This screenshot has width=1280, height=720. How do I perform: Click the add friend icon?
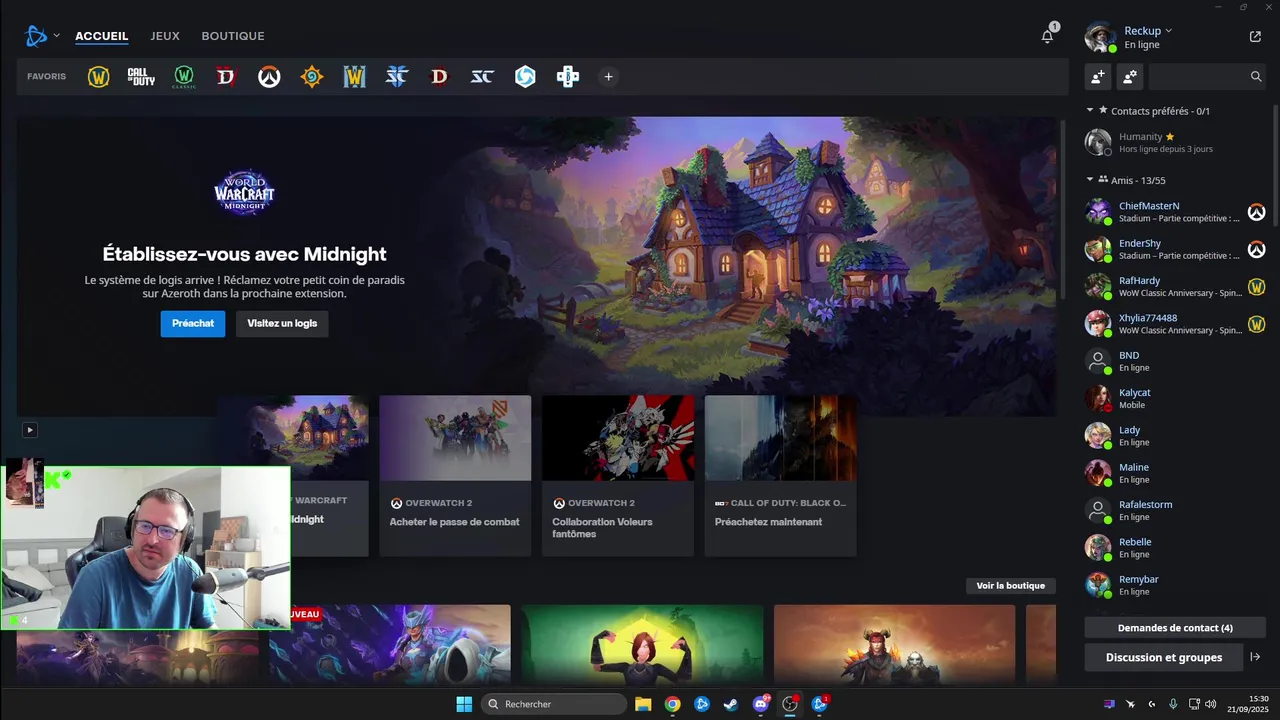pos(1098,76)
